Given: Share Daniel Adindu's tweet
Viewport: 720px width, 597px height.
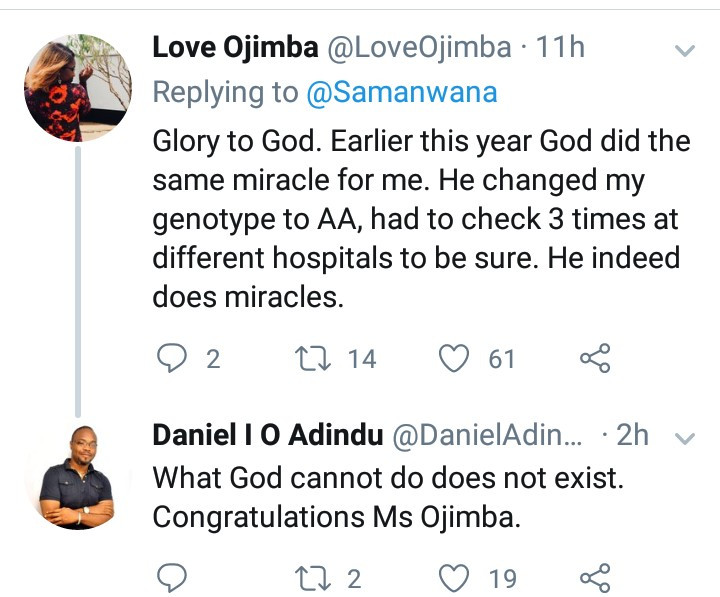Looking at the screenshot, I should pyautogui.click(x=595, y=577).
